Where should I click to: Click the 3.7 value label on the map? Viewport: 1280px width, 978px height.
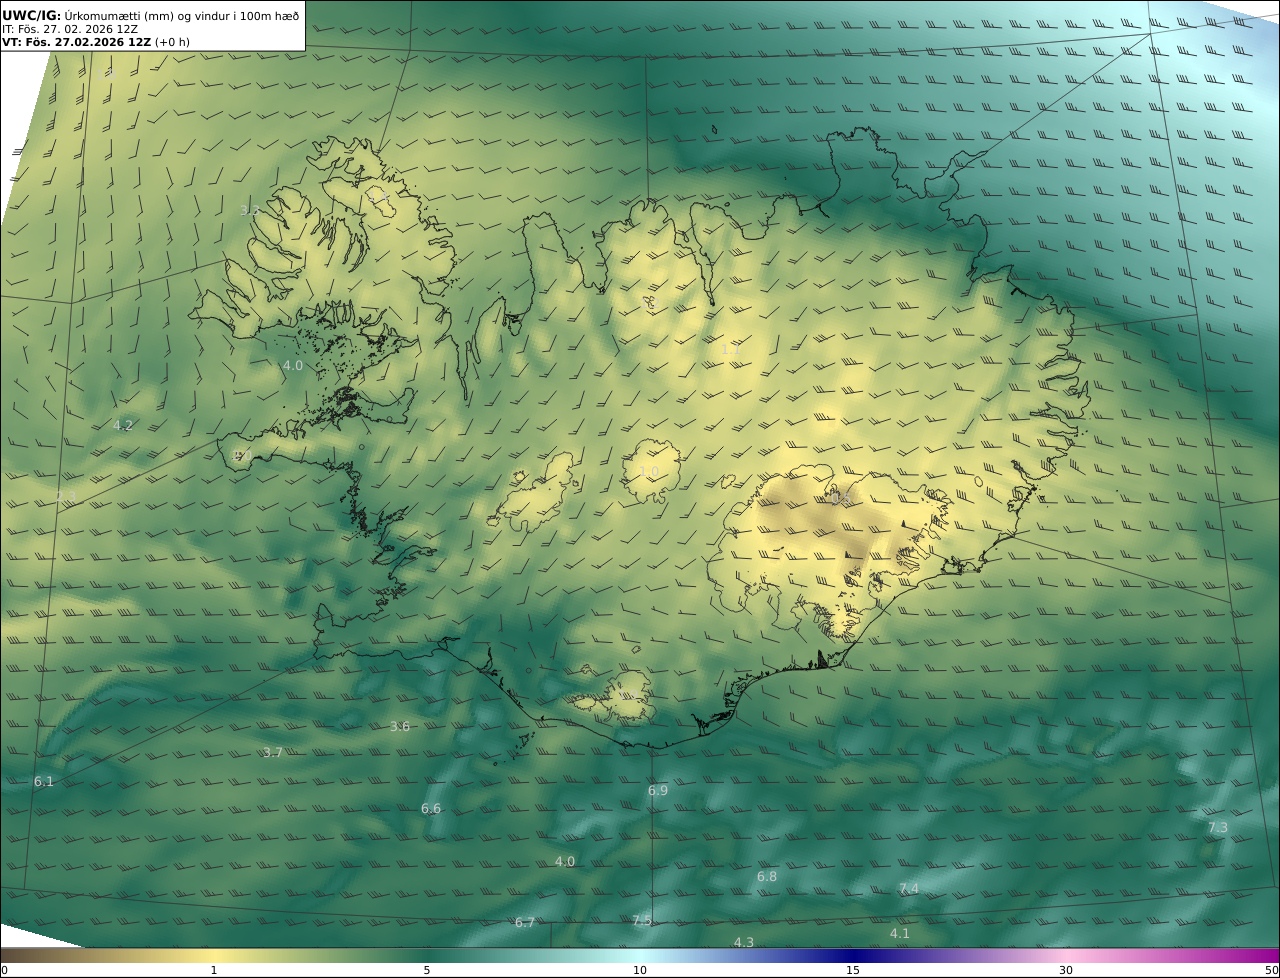tap(273, 752)
